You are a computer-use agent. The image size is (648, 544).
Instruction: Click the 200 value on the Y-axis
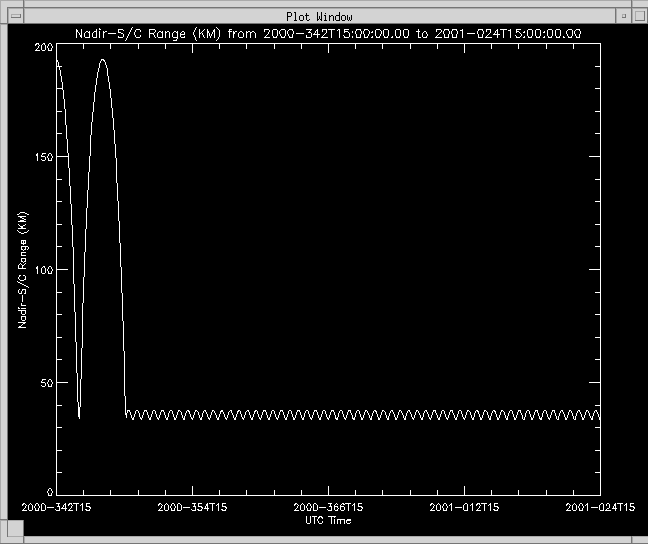[42, 48]
